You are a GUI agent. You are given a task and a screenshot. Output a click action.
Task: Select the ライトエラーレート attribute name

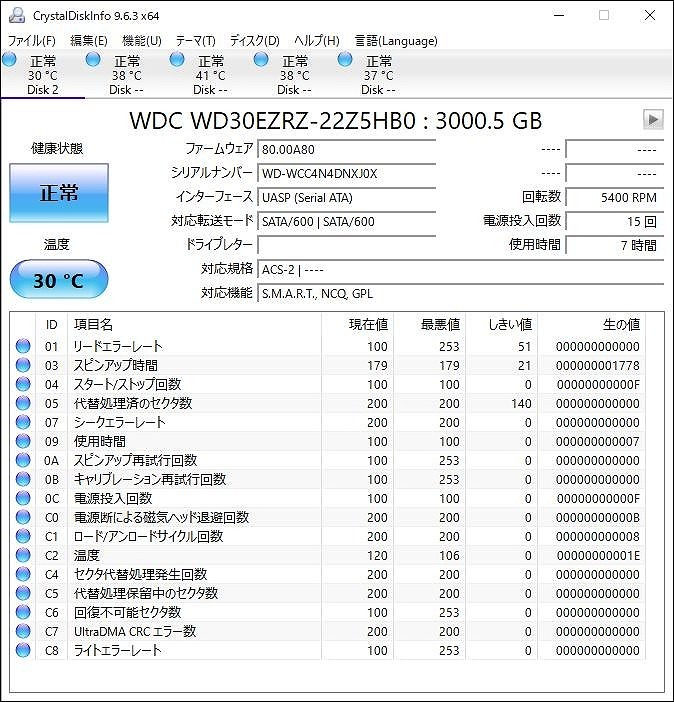[x=117, y=651]
